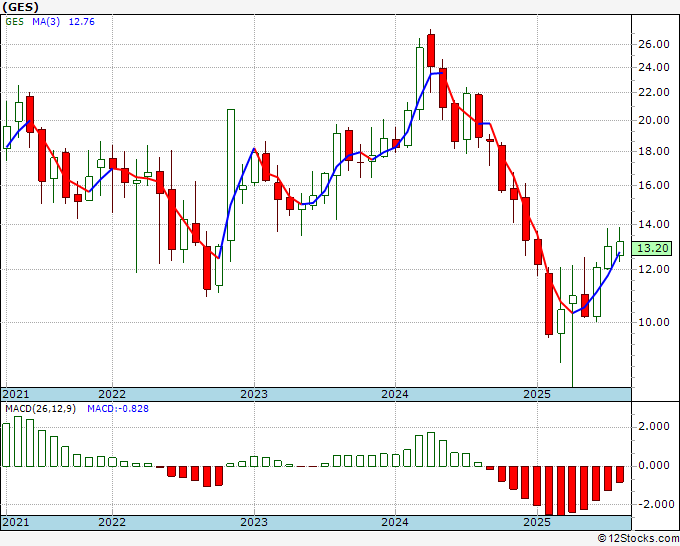Click the tallest green MACD bar in 2021
Screen dimensions: 680x546
coord(18,441)
